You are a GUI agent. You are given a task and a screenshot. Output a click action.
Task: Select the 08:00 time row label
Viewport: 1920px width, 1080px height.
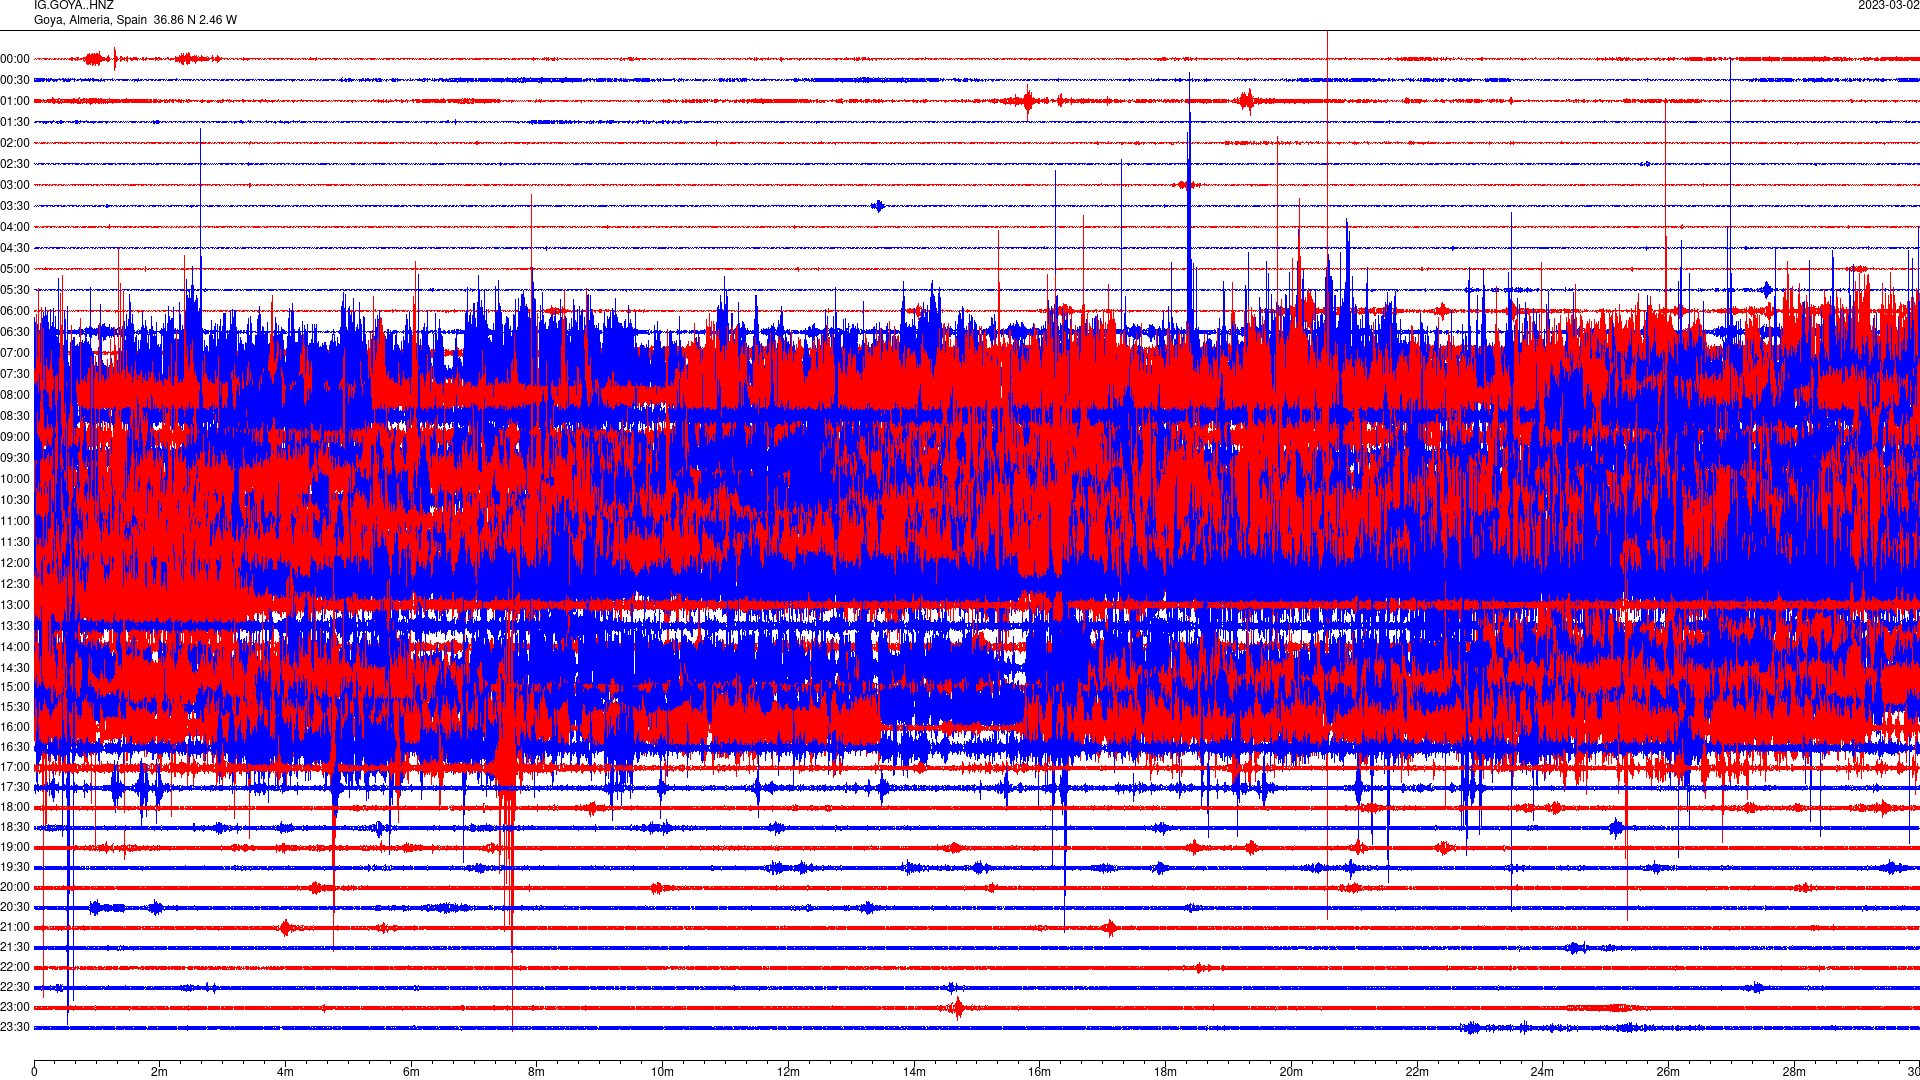click(x=15, y=395)
